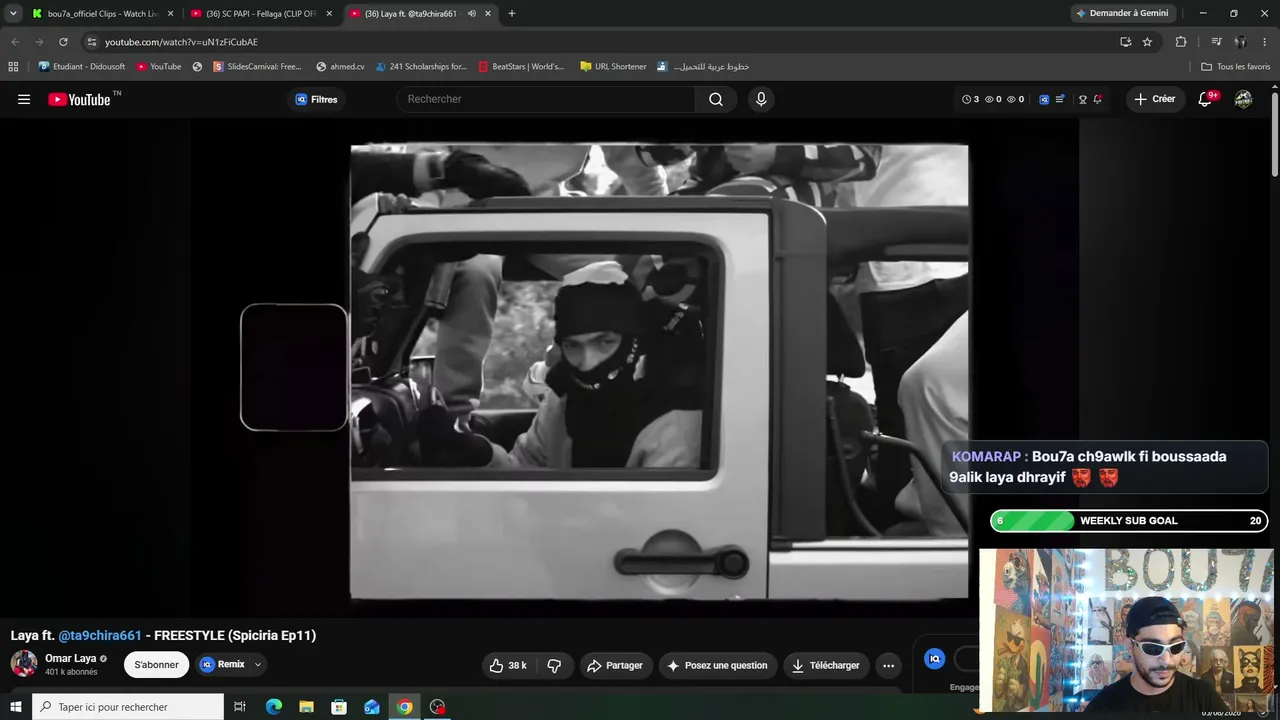Open the 241 Scholarships bookmark

pyautogui.click(x=422, y=67)
